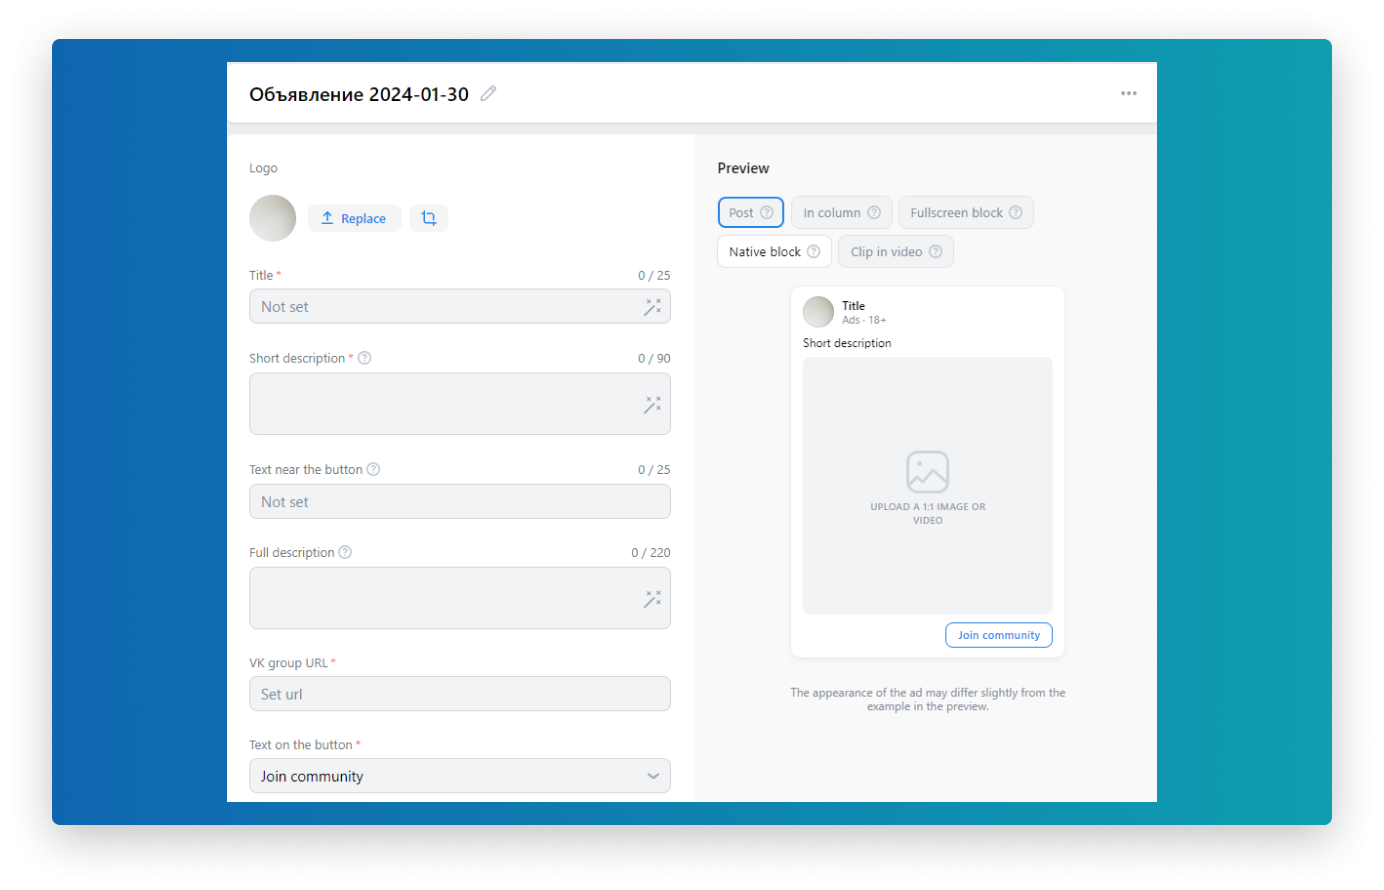The width and height of the screenshot is (1384, 890).
Task: Click help icon beside Text near the button
Action: tap(373, 469)
